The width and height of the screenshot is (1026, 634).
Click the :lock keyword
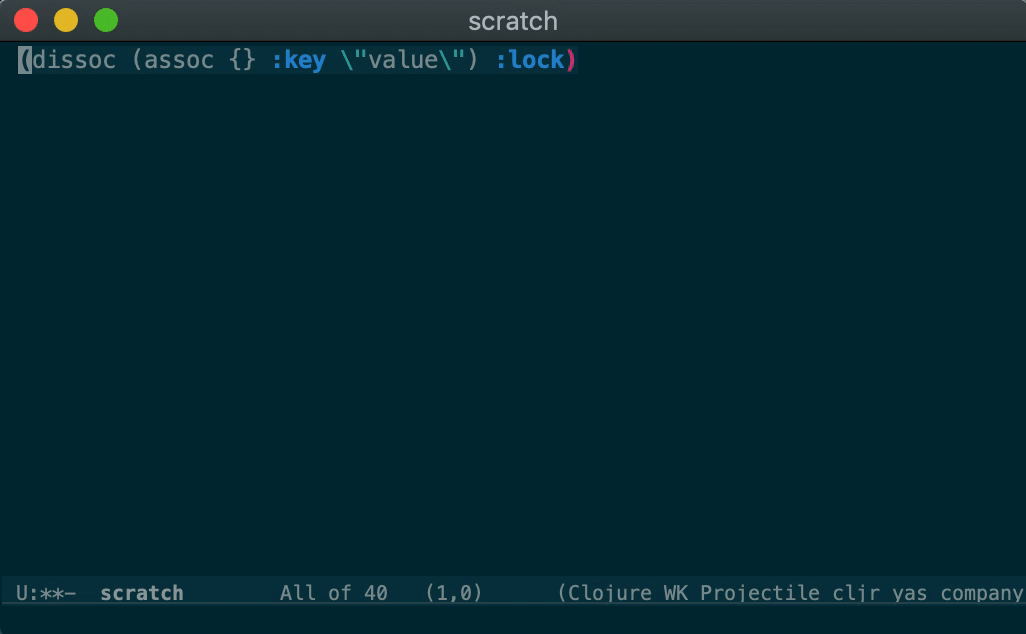tap(530, 60)
